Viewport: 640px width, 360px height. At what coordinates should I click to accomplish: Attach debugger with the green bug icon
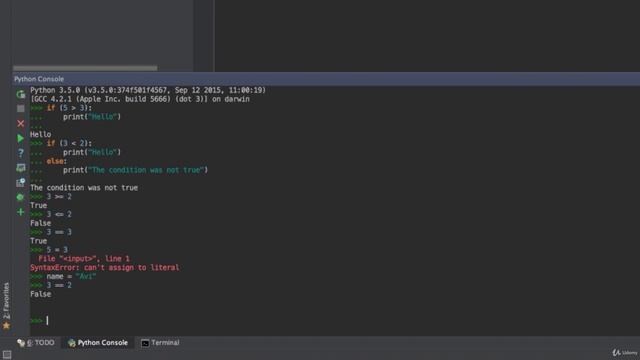click(20, 197)
